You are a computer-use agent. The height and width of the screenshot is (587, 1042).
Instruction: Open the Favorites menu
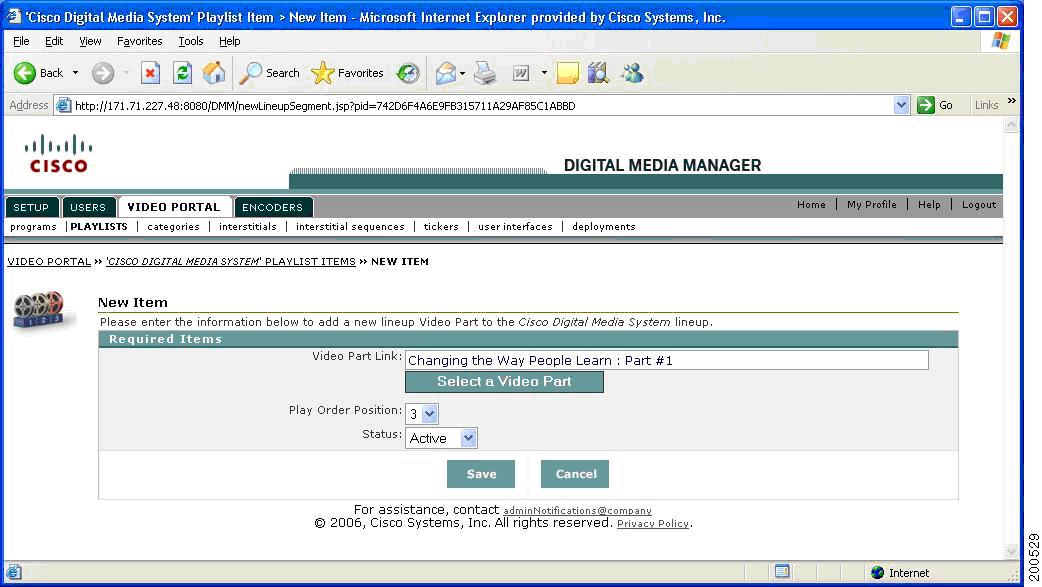tap(139, 41)
